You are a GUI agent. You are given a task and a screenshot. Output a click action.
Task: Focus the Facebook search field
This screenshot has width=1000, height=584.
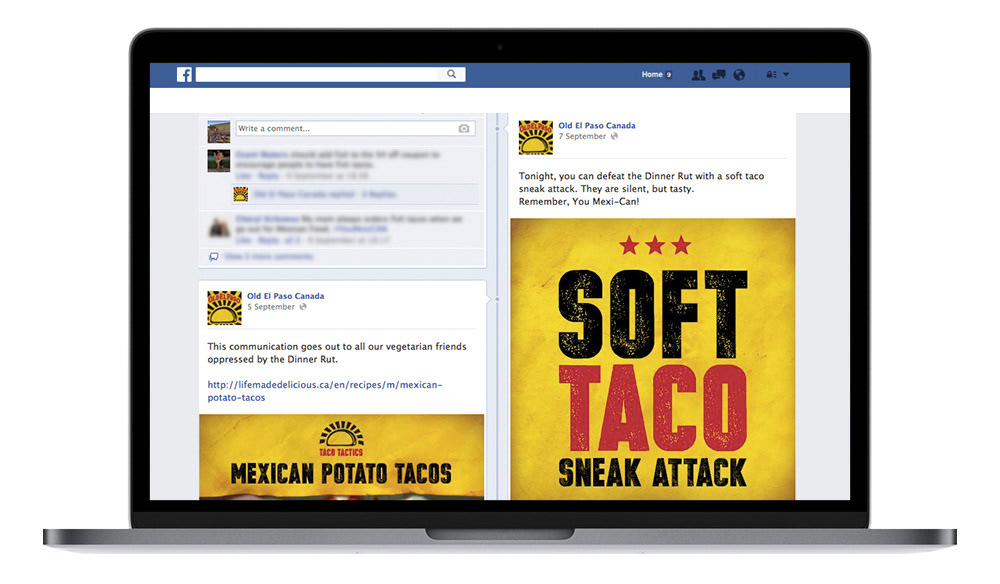330,75
